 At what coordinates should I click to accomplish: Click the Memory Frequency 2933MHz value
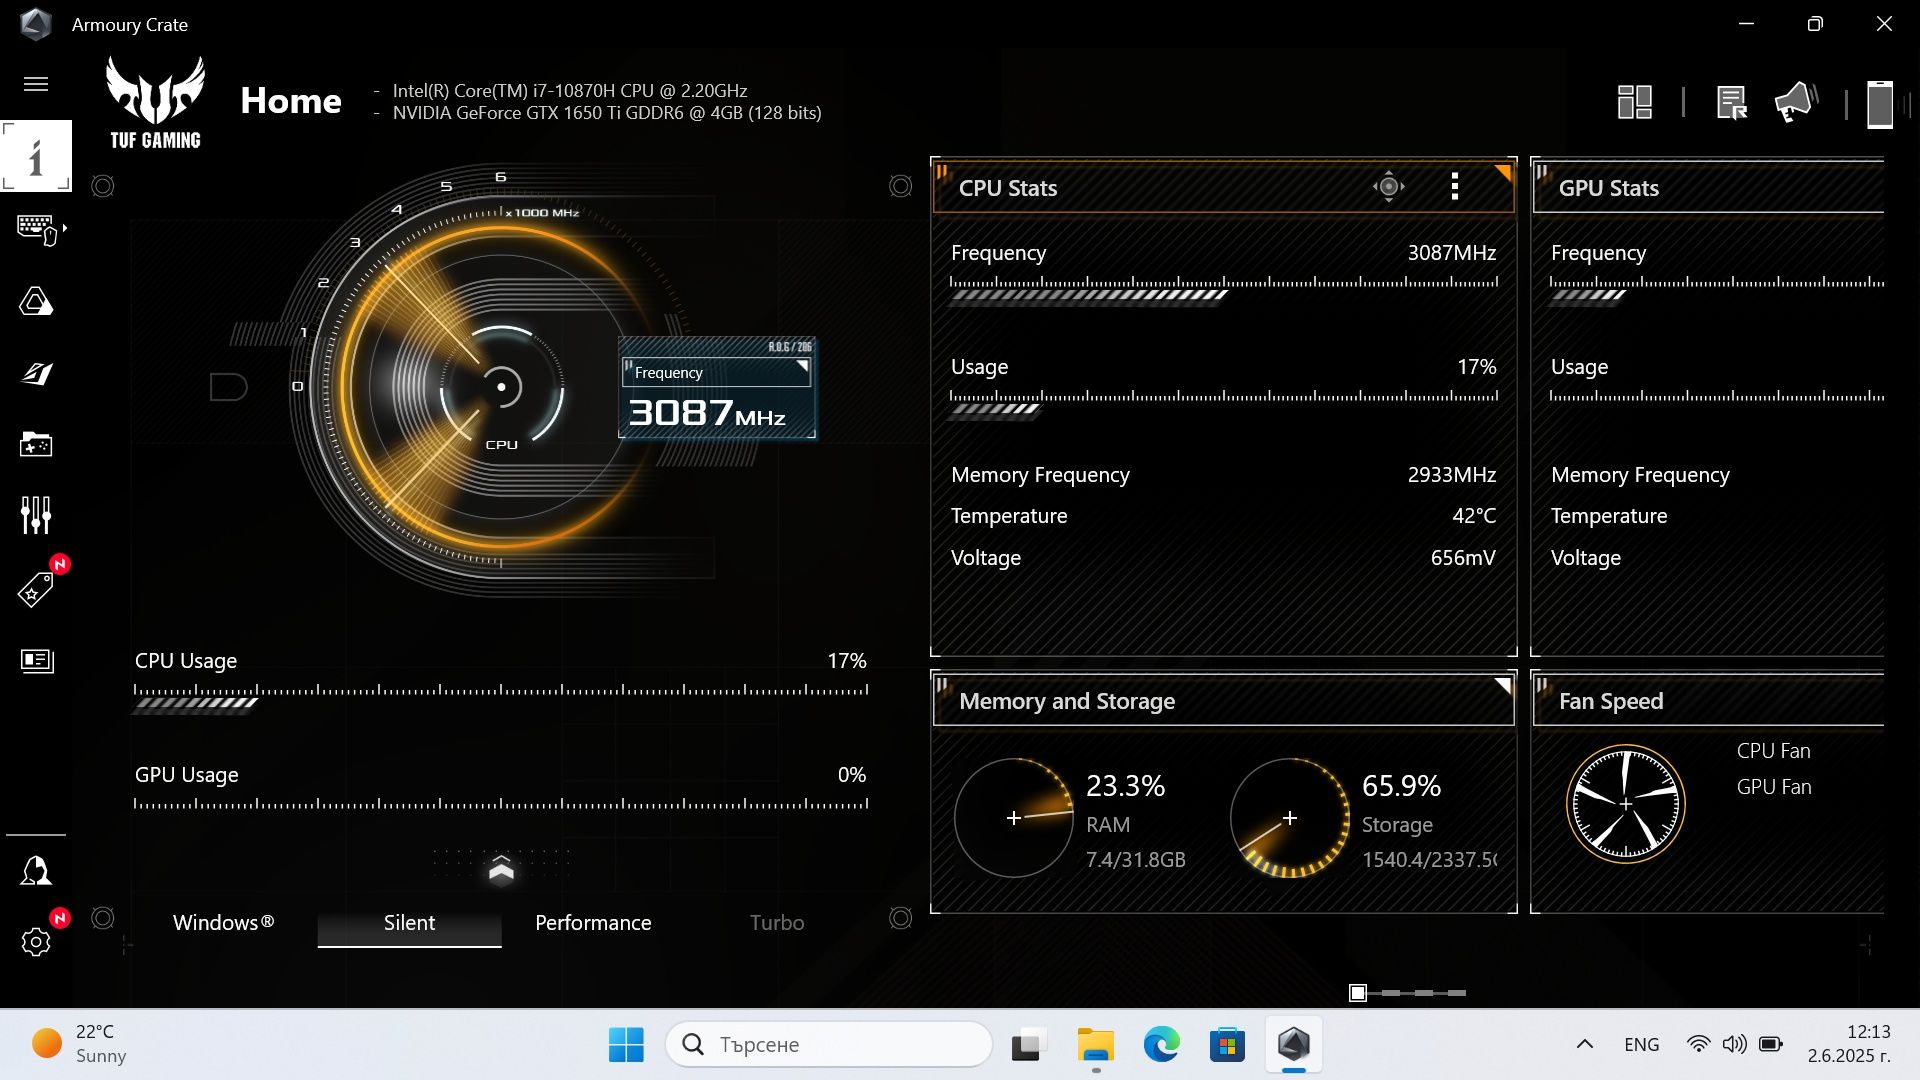[1452, 475]
